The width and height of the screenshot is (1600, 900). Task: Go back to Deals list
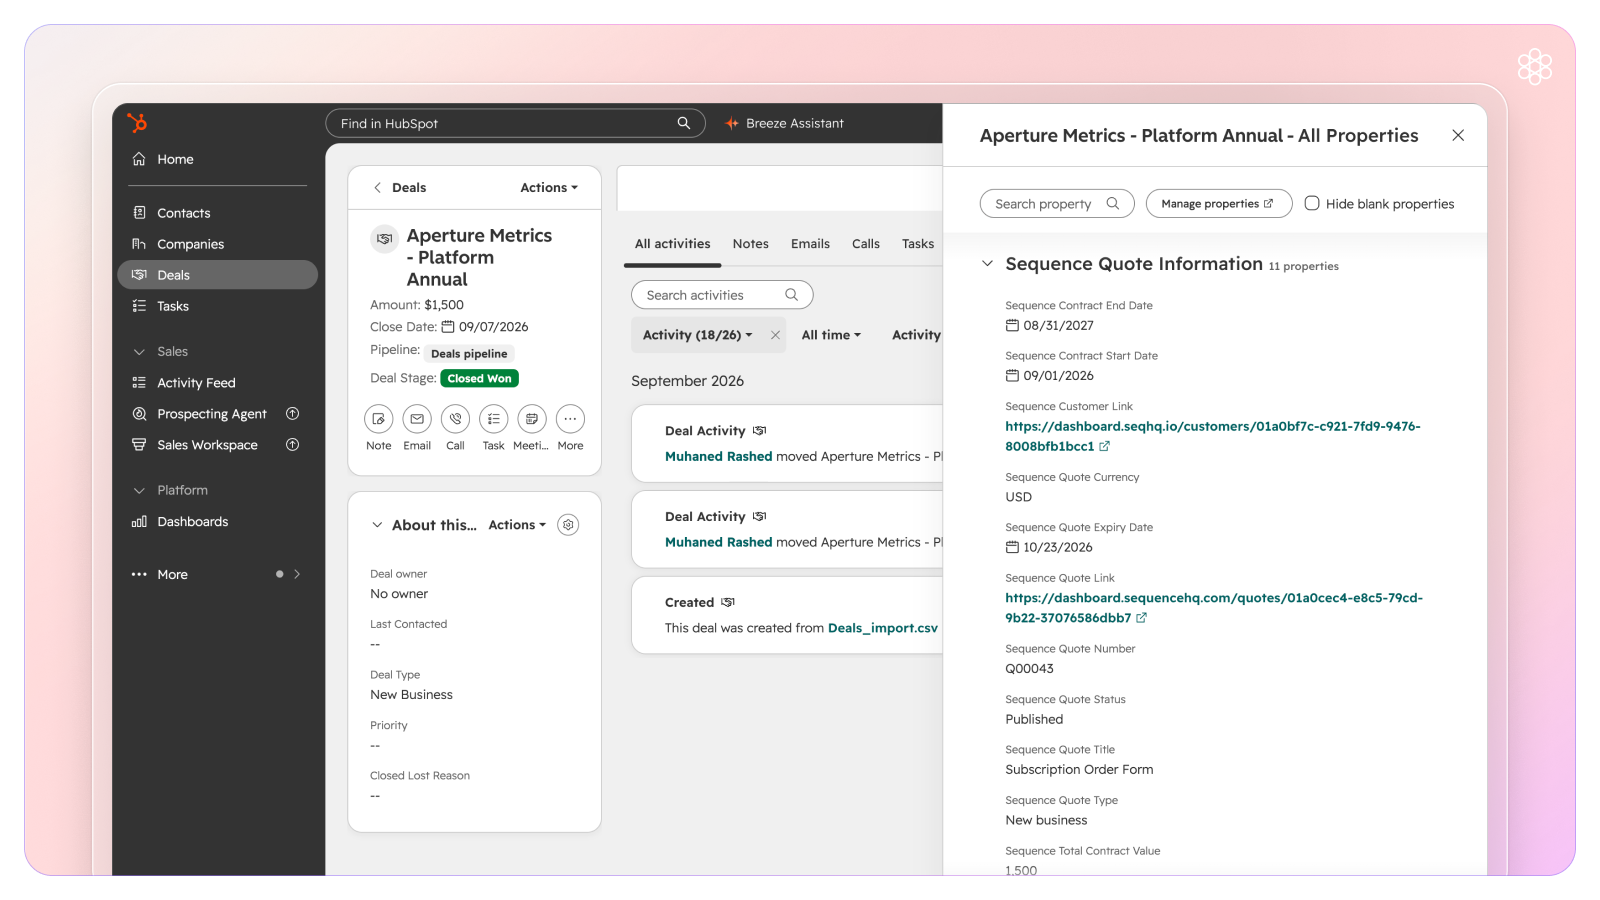(400, 188)
